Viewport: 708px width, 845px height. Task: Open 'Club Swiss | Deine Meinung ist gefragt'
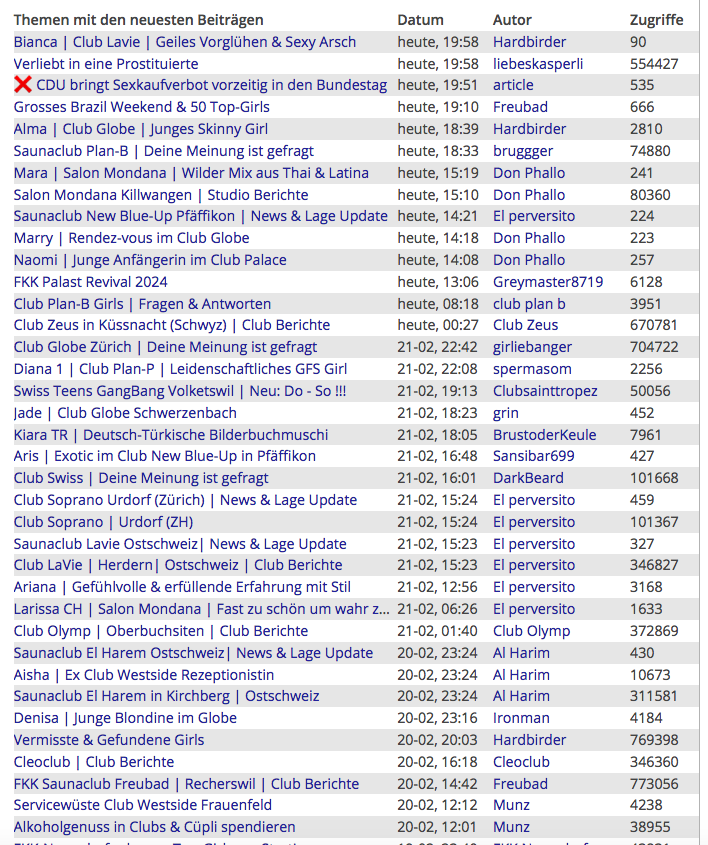pyautogui.click(x=141, y=478)
